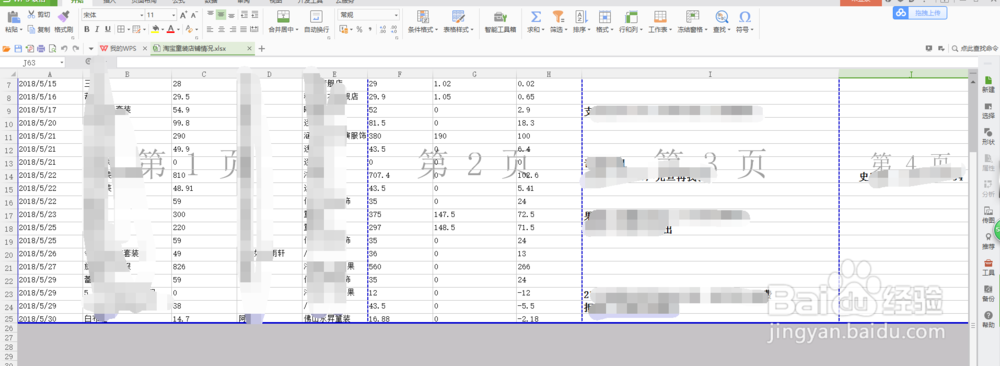Open the cell borders dropdown arrow
The image size is (1000, 366).
click(128, 30)
